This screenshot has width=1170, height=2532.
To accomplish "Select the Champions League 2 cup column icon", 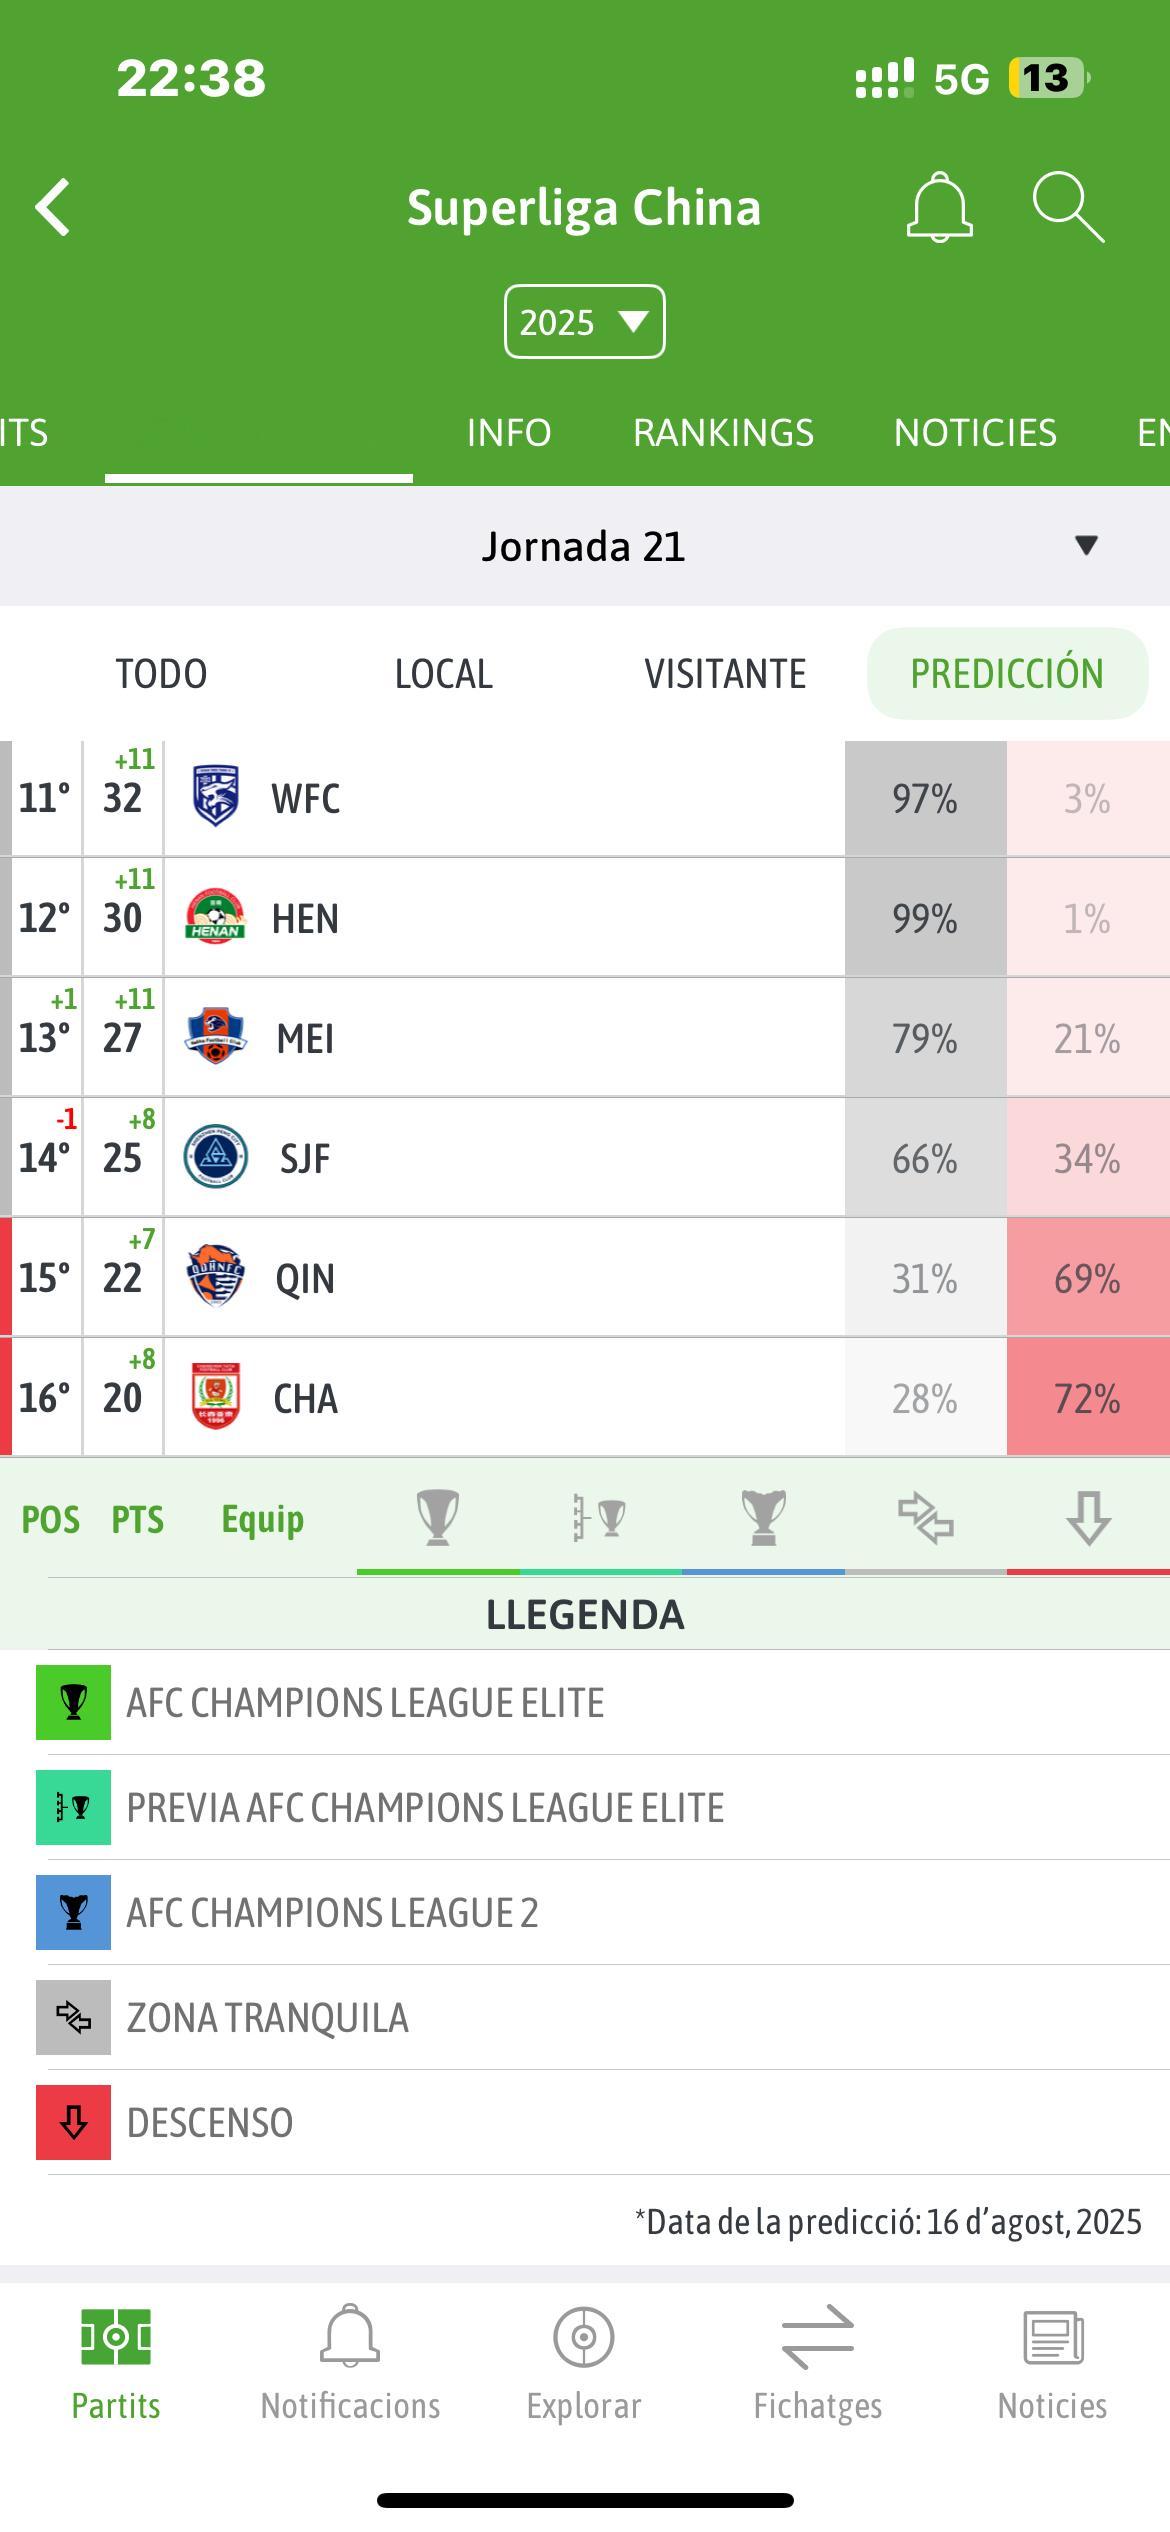I will point(763,1518).
